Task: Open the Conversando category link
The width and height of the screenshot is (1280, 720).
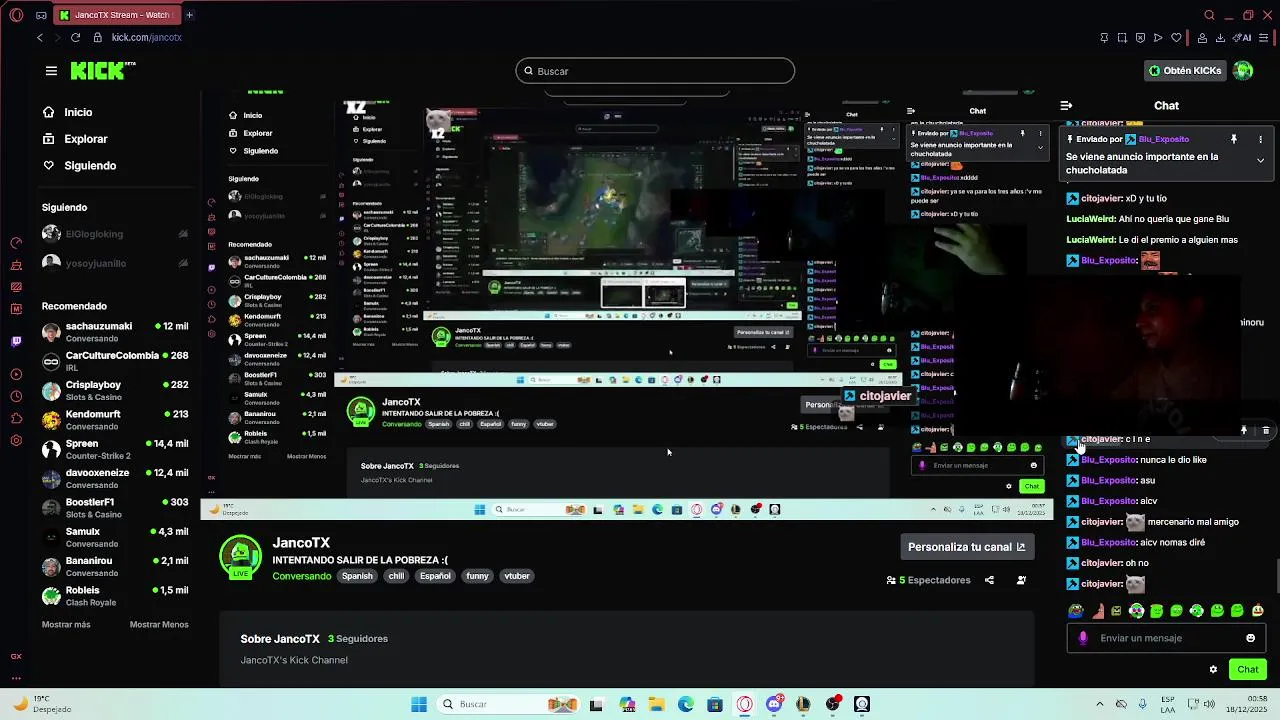Action: coord(302,576)
